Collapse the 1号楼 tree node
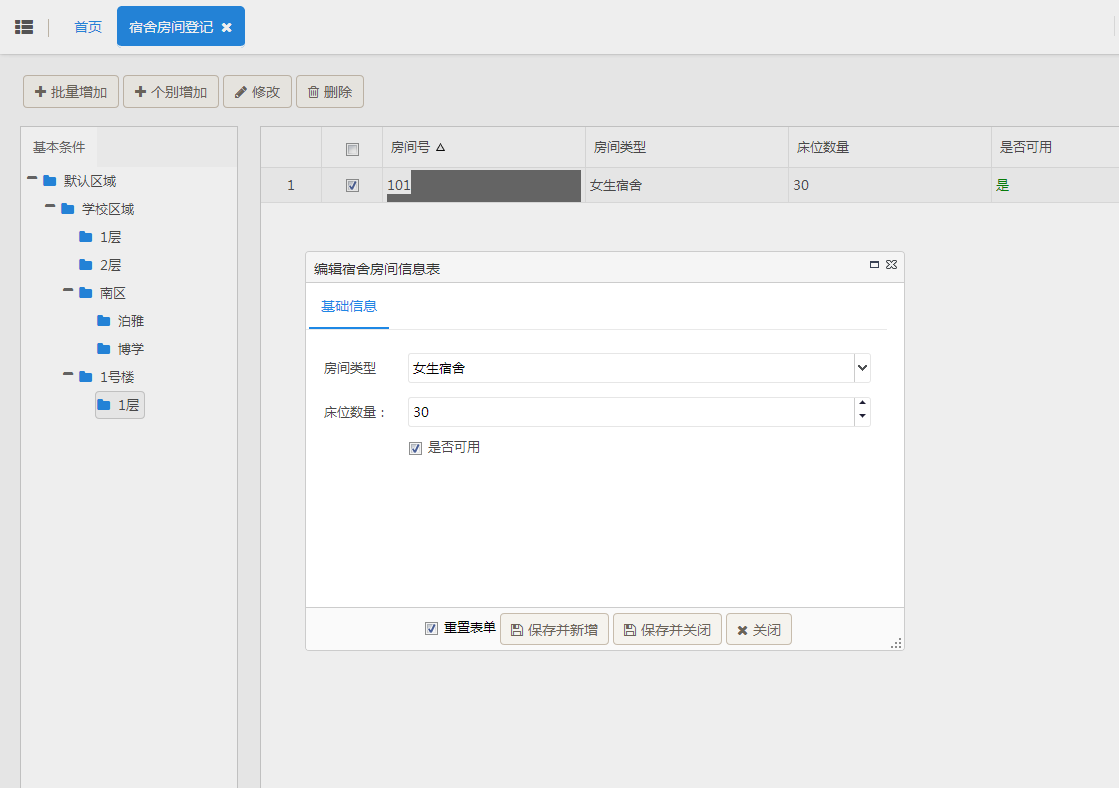 click(x=68, y=374)
